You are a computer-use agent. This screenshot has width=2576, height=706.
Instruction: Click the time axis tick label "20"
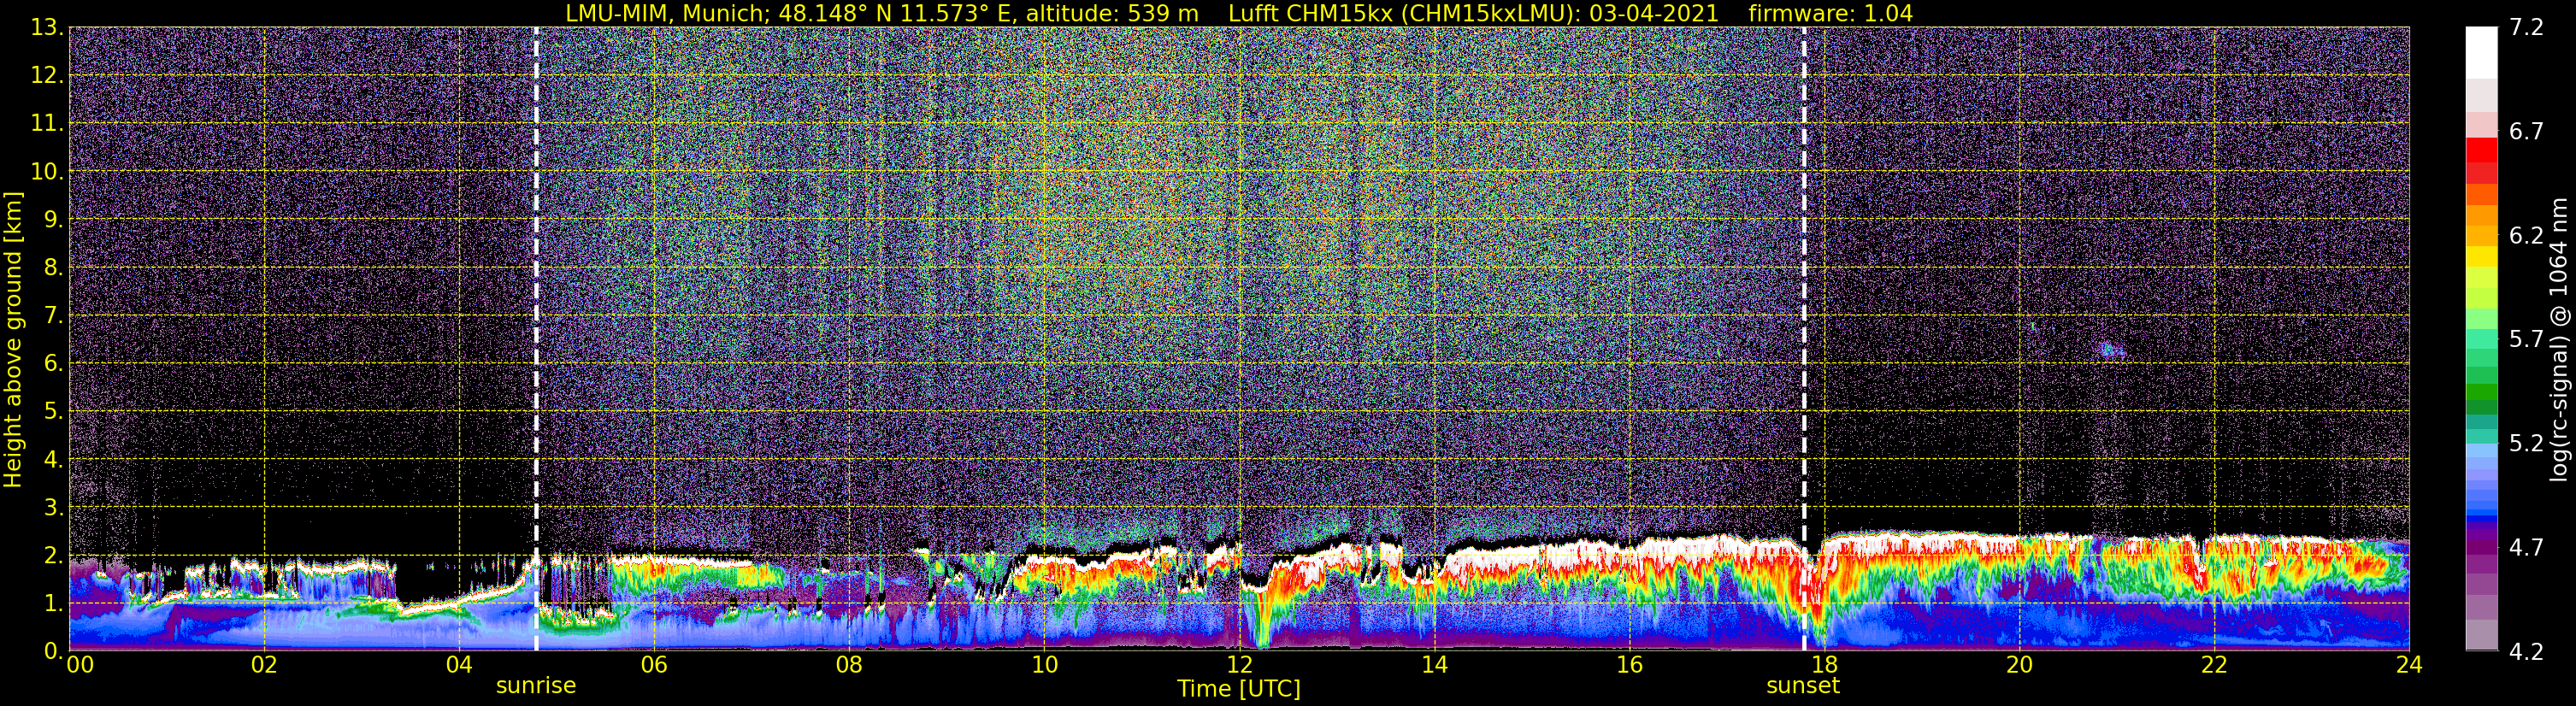click(2019, 665)
